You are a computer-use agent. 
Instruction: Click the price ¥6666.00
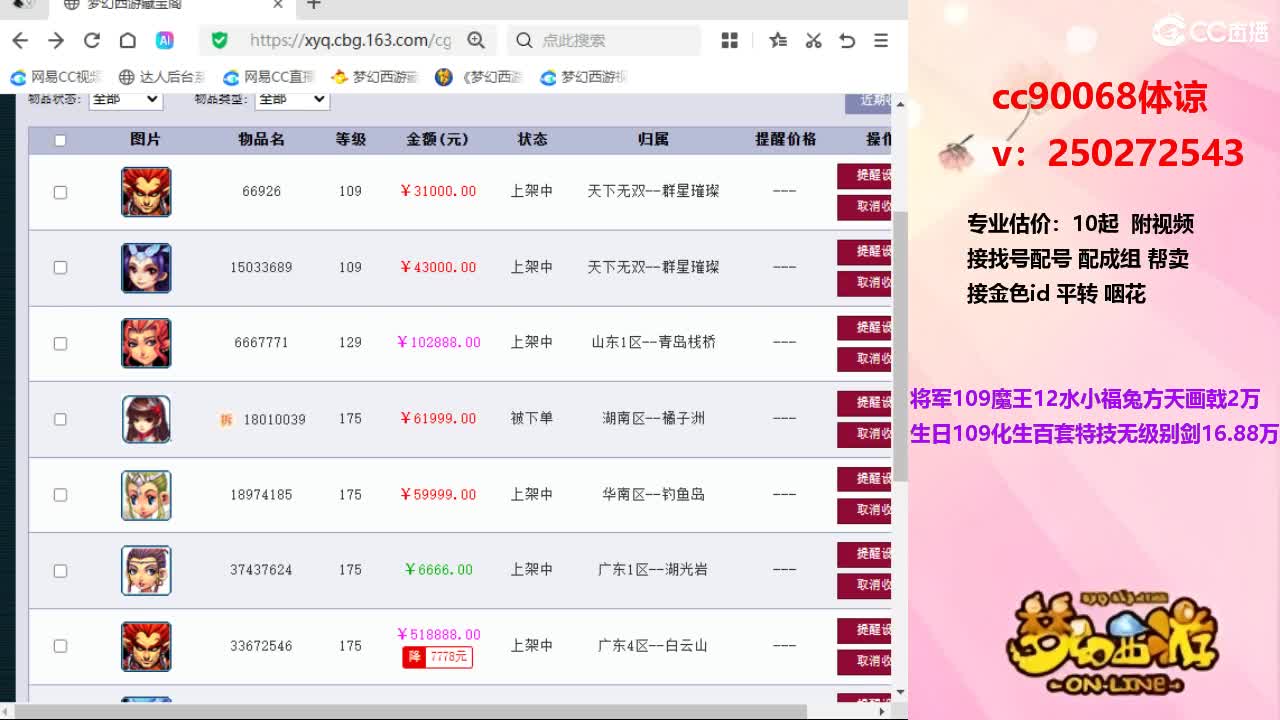tap(438, 570)
